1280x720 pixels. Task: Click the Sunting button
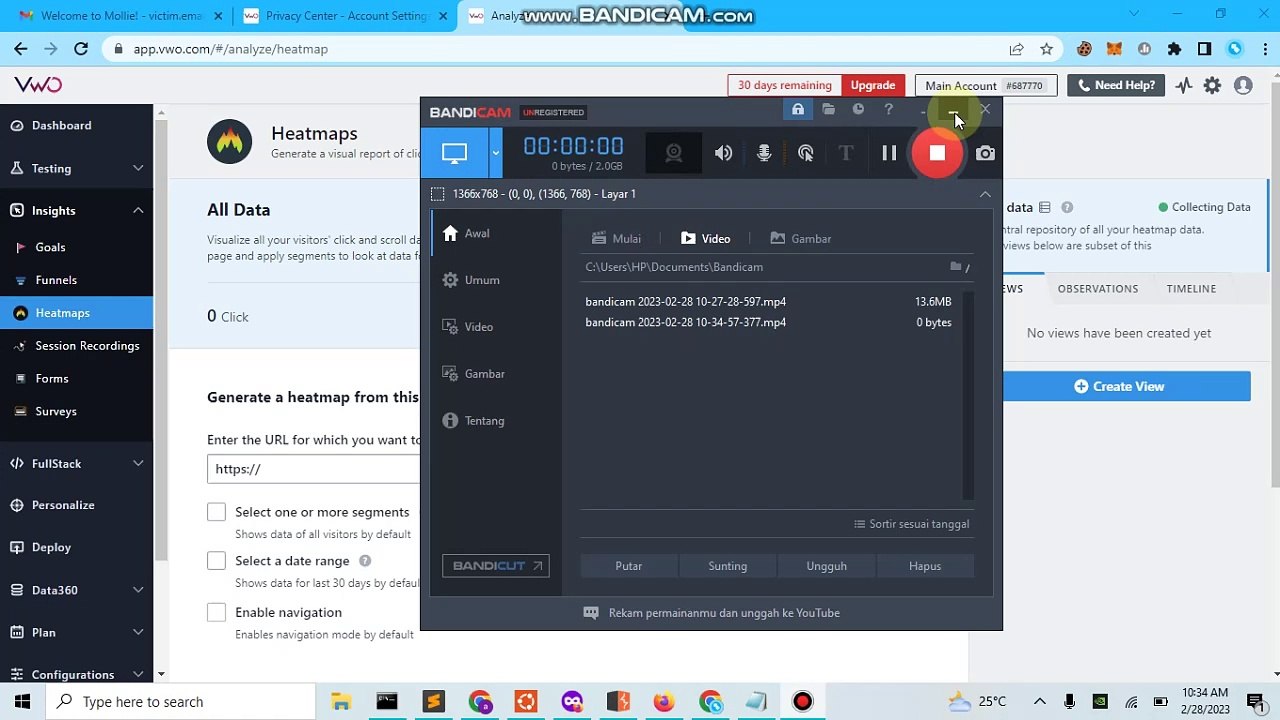coord(728,566)
